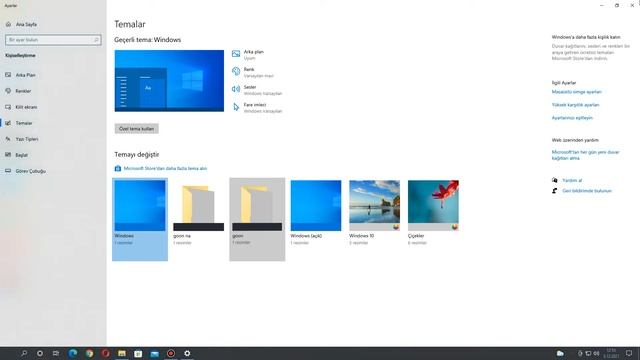This screenshot has height=360, width=640.
Task: Open File Explorer on taskbar
Action: coord(122,353)
